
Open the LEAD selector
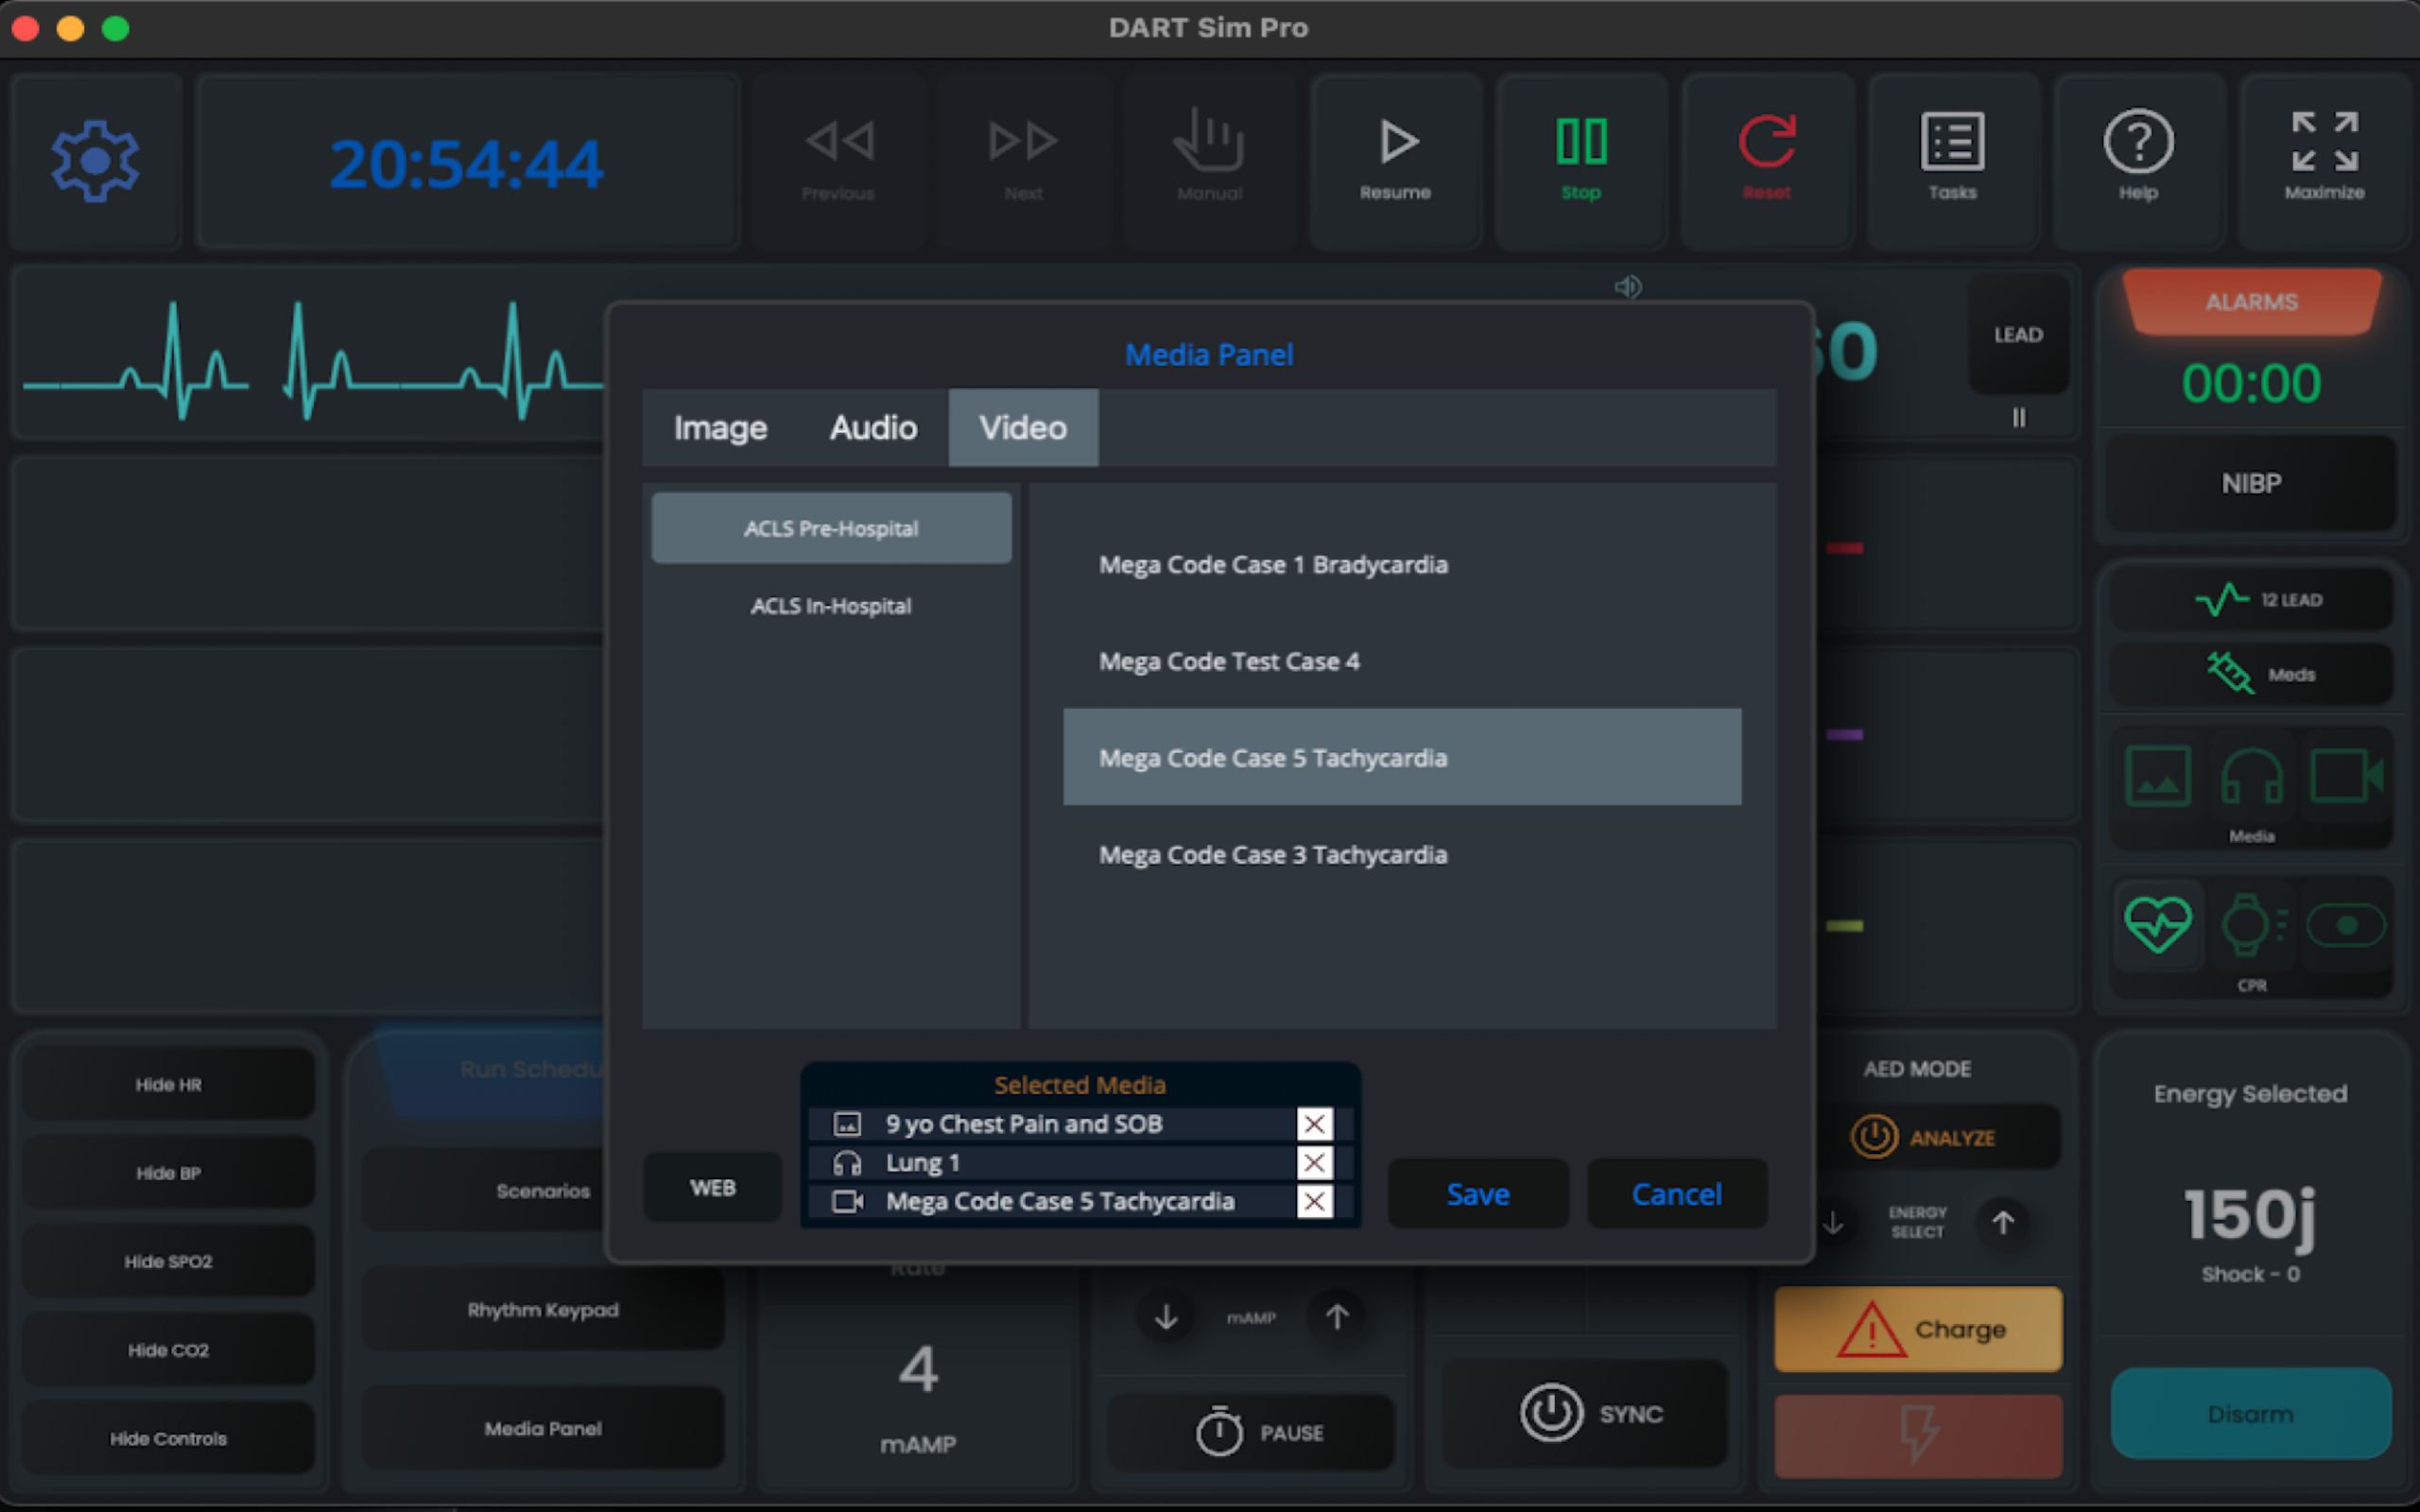[2018, 335]
